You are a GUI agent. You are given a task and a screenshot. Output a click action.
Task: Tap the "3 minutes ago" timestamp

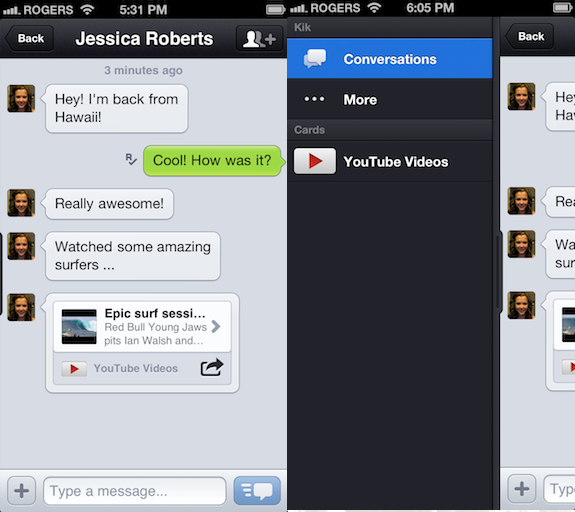point(143,70)
